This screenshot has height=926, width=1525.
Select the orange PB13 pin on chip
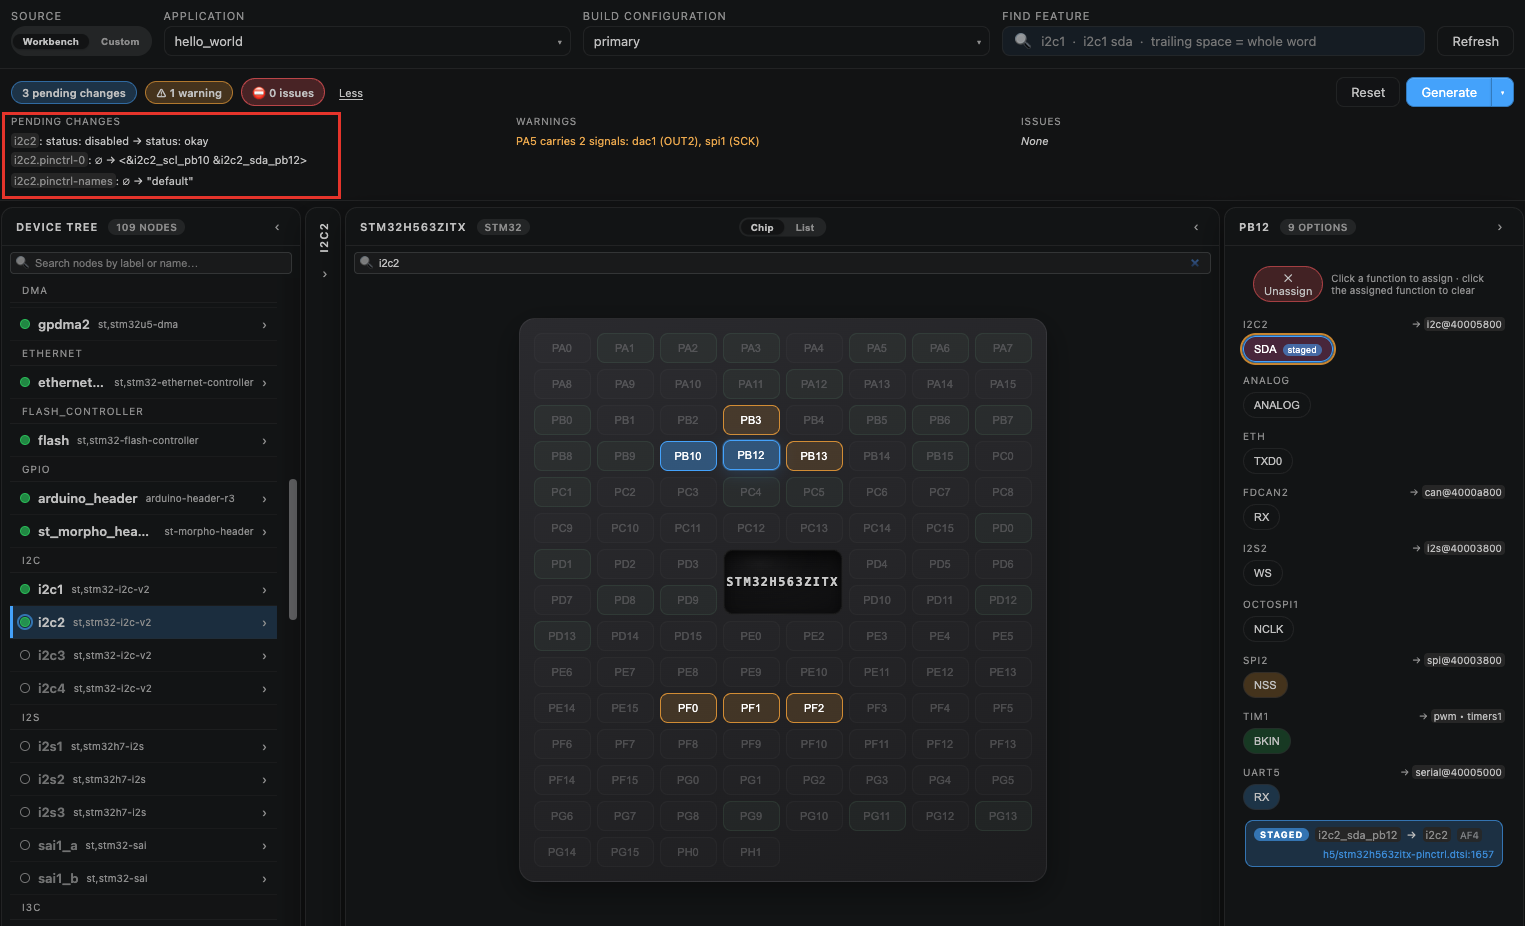[x=814, y=456]
